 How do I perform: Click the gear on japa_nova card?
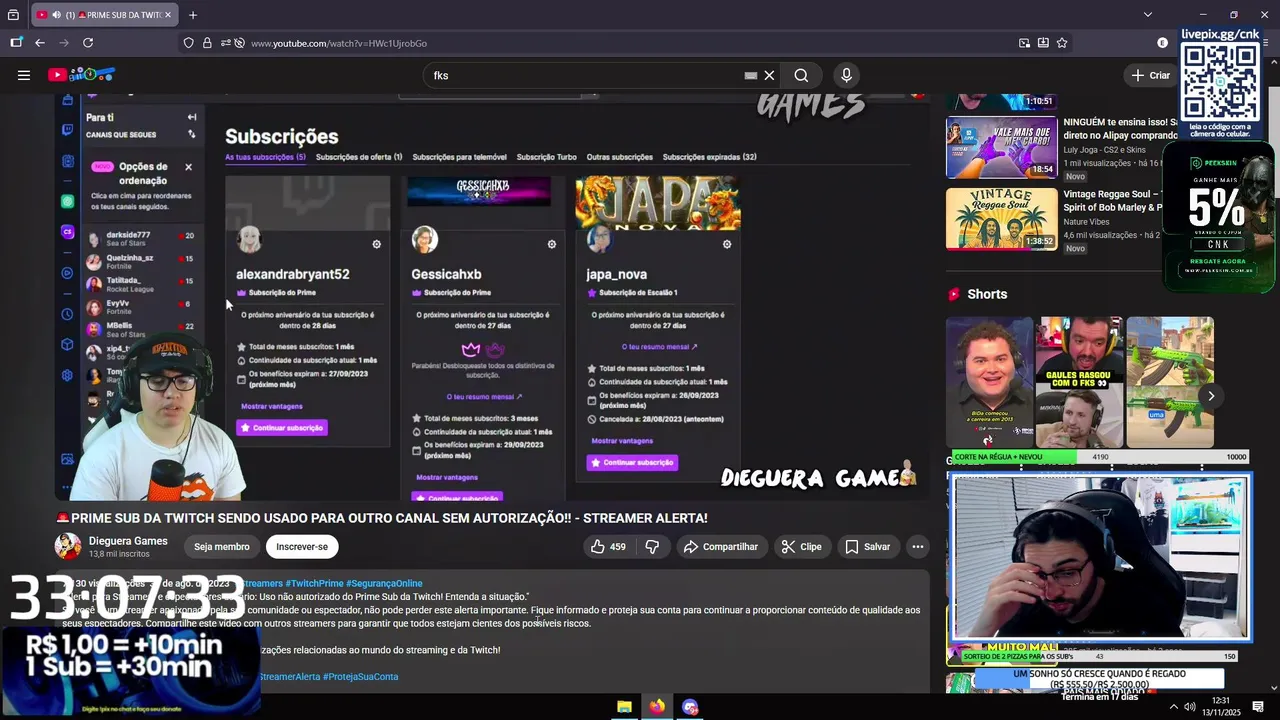726,244
